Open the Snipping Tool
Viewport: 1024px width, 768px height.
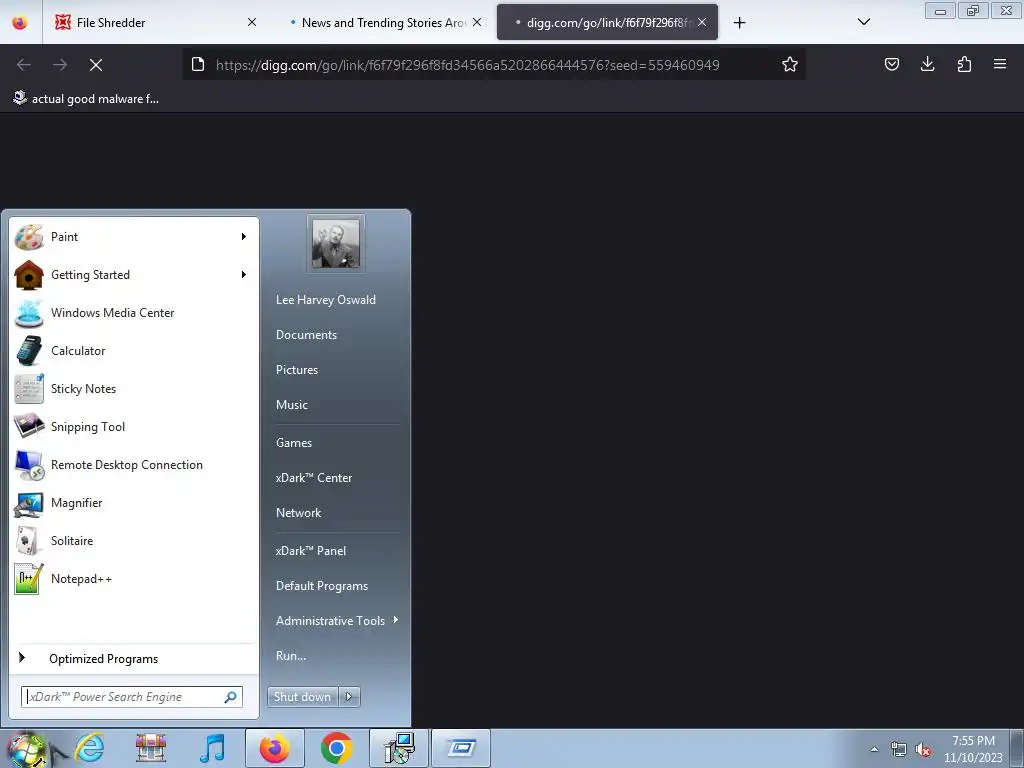pyautogui.click(x=134, y=426)
